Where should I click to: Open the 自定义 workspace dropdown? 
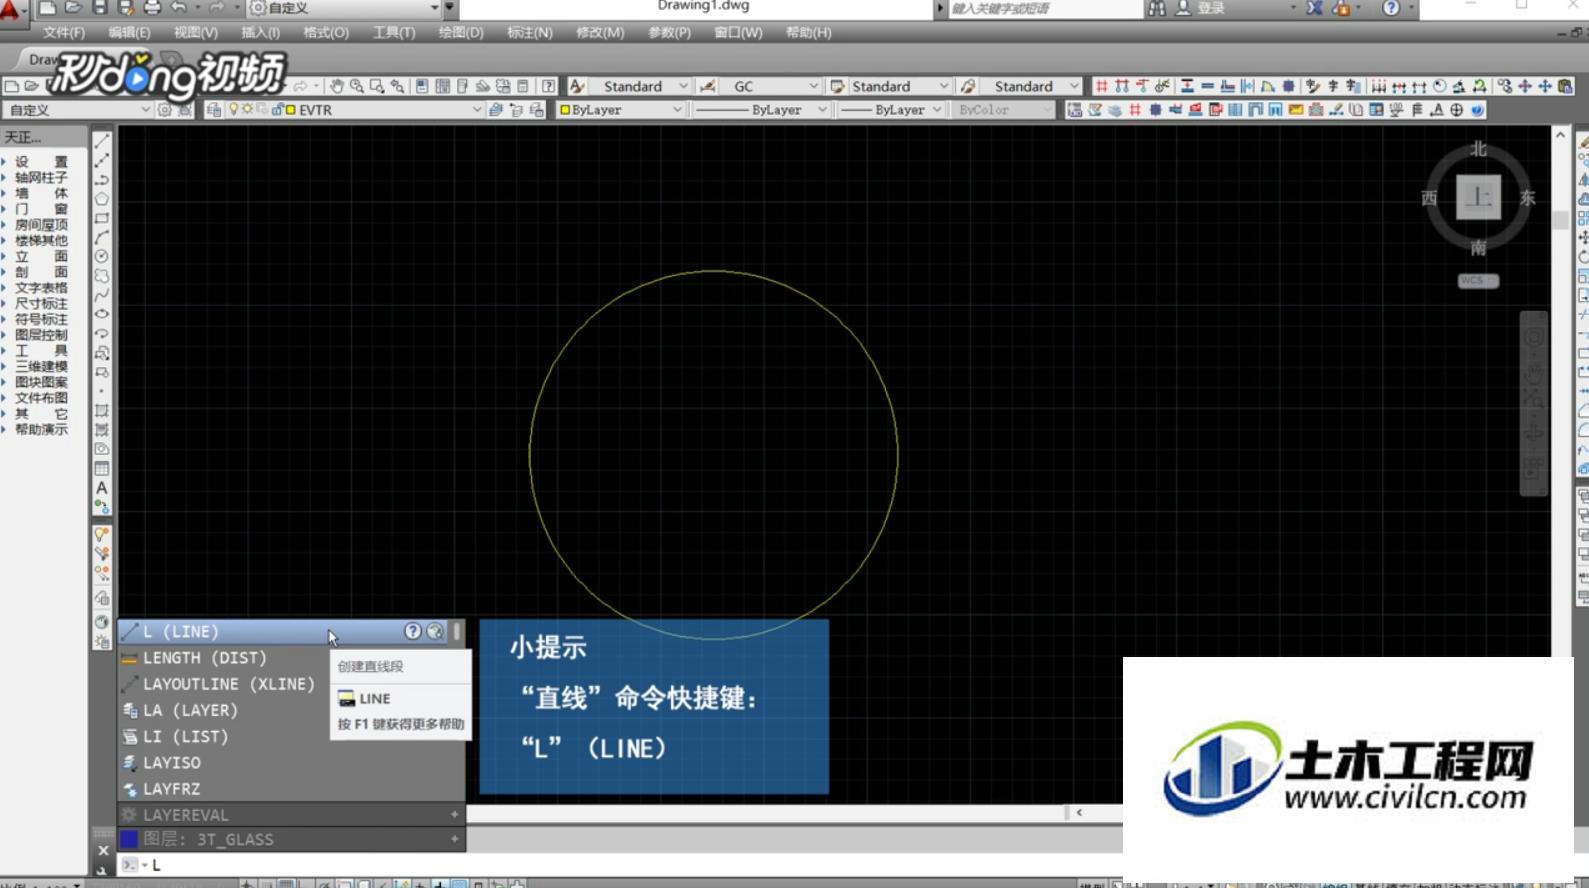pyautogui.click(x=145, y=110)
